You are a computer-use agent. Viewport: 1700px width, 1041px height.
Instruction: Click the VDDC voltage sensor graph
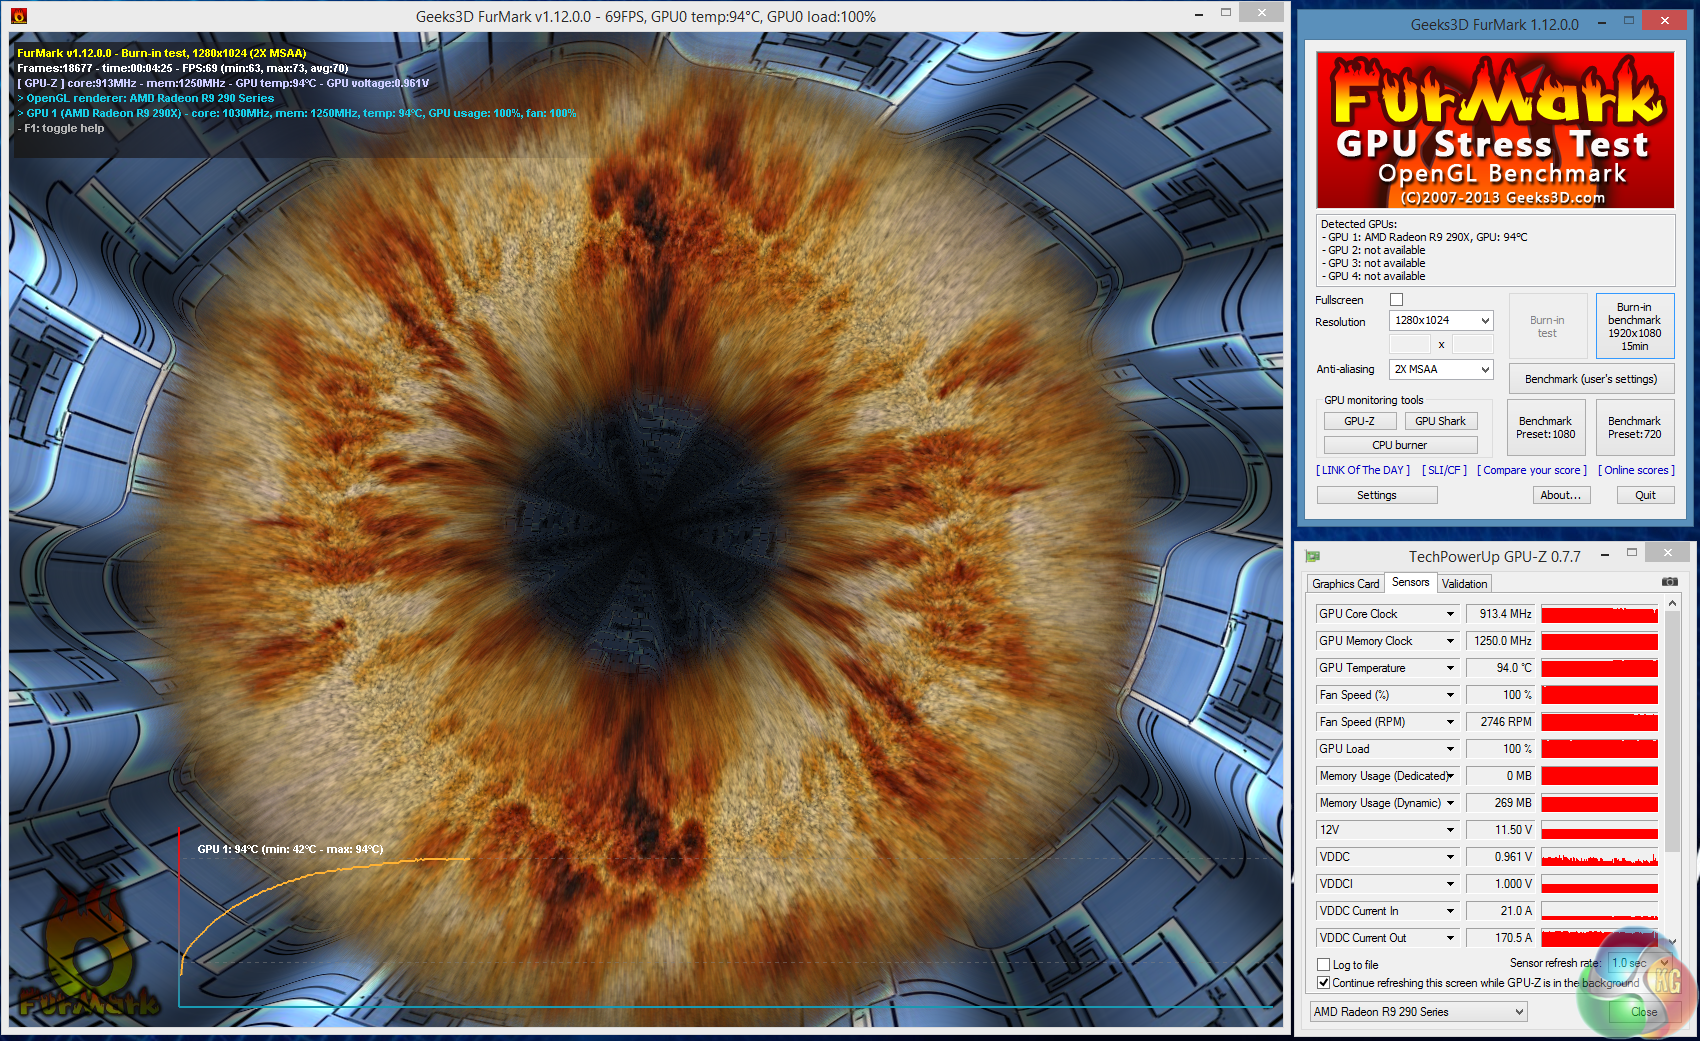coord(1599,857)
